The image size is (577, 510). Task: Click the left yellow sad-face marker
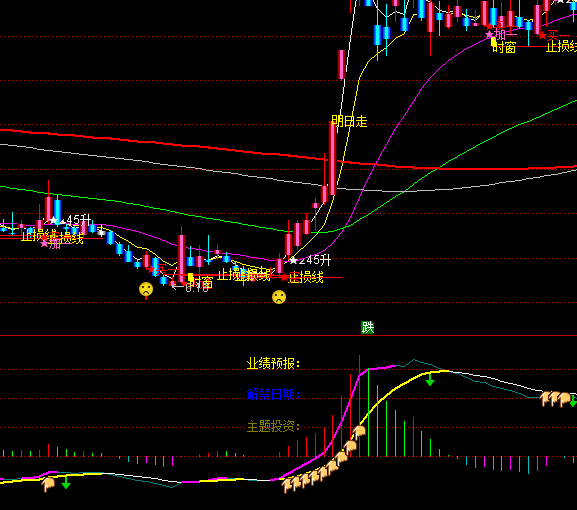coord(146,289)
